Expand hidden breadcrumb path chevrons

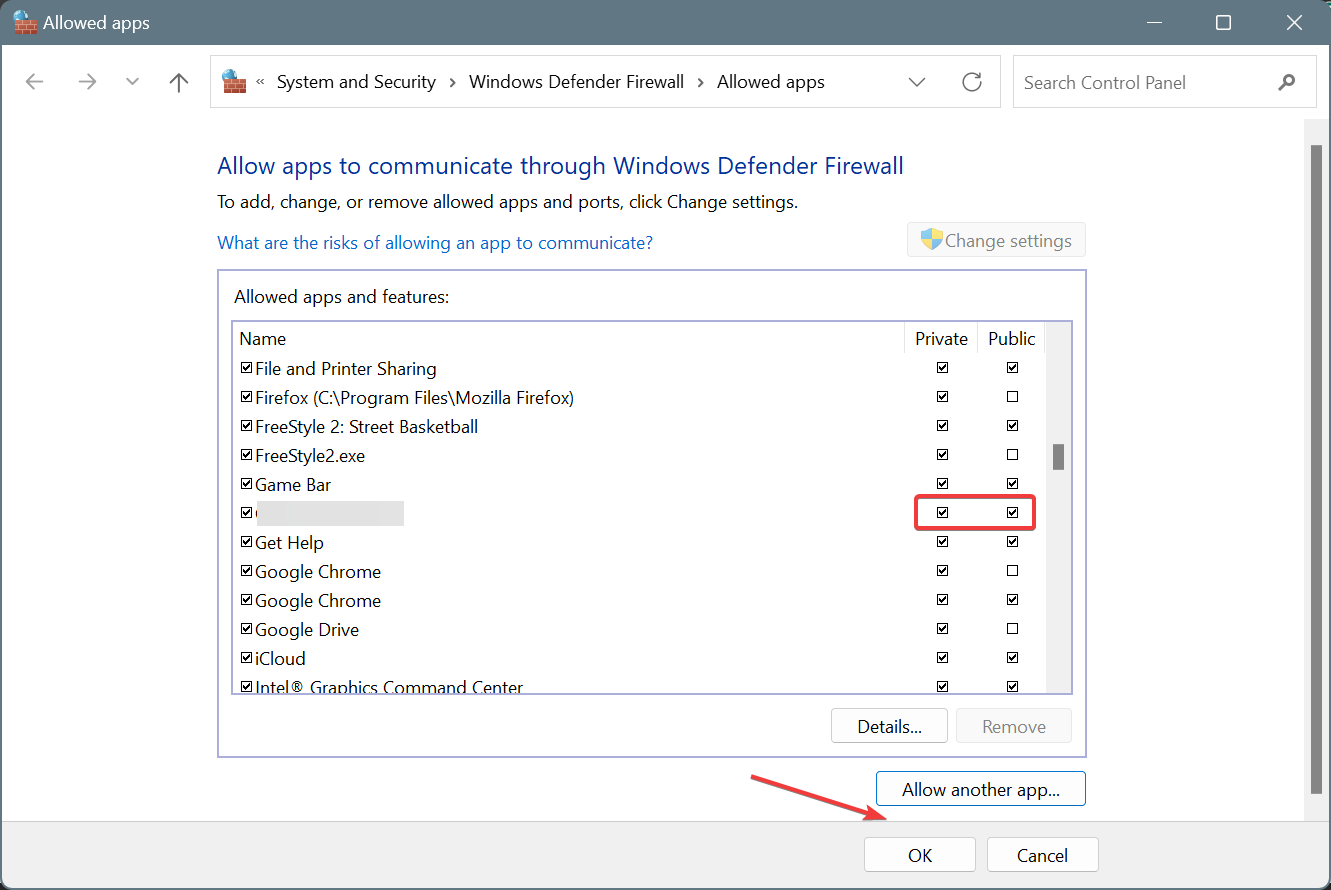pos(261,82)
